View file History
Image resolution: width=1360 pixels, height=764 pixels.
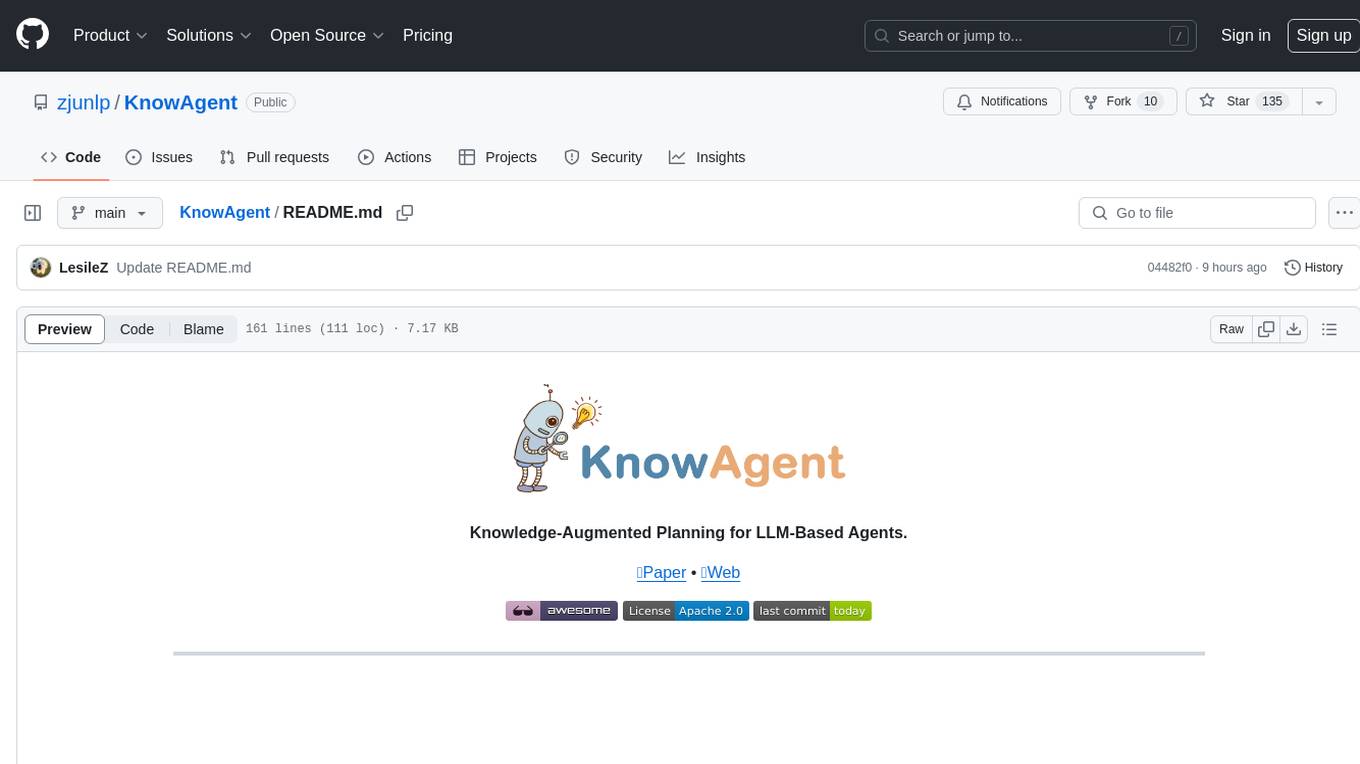click(1313, 268)
